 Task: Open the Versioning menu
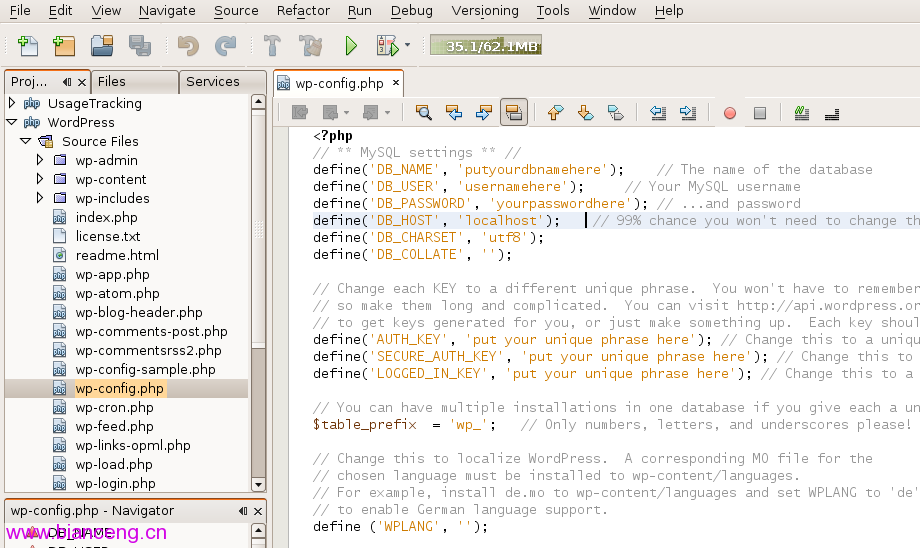point(485,11)
